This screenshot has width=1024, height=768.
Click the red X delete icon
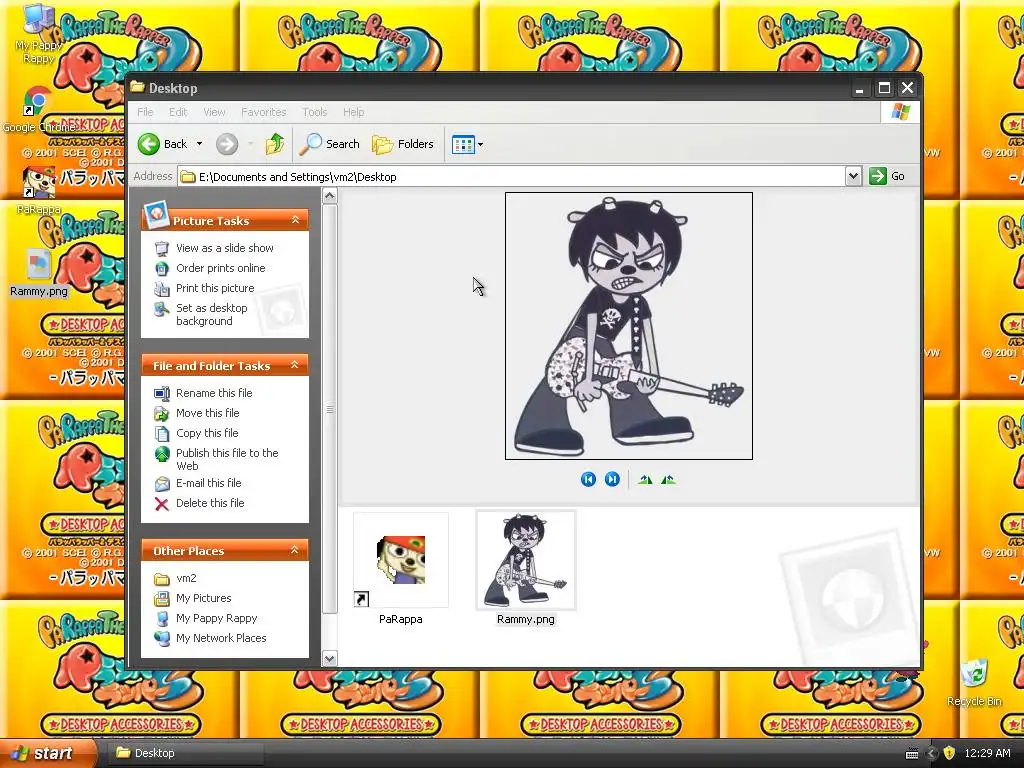click(161, 504)
